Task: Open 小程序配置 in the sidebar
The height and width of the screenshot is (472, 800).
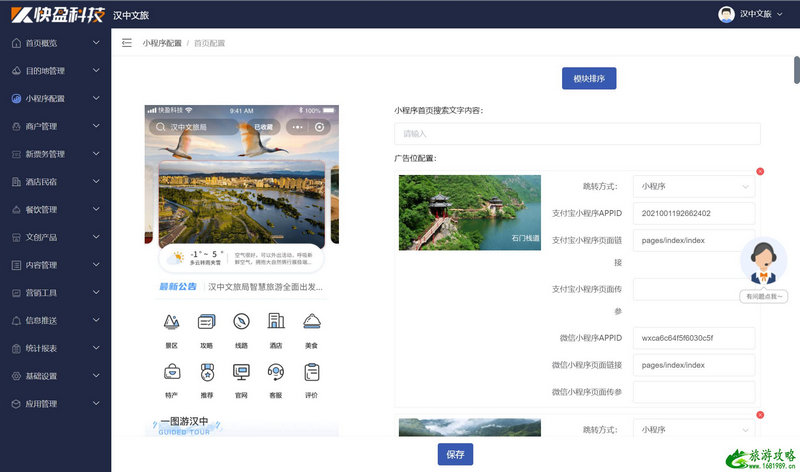Action: tap(55, 99)
